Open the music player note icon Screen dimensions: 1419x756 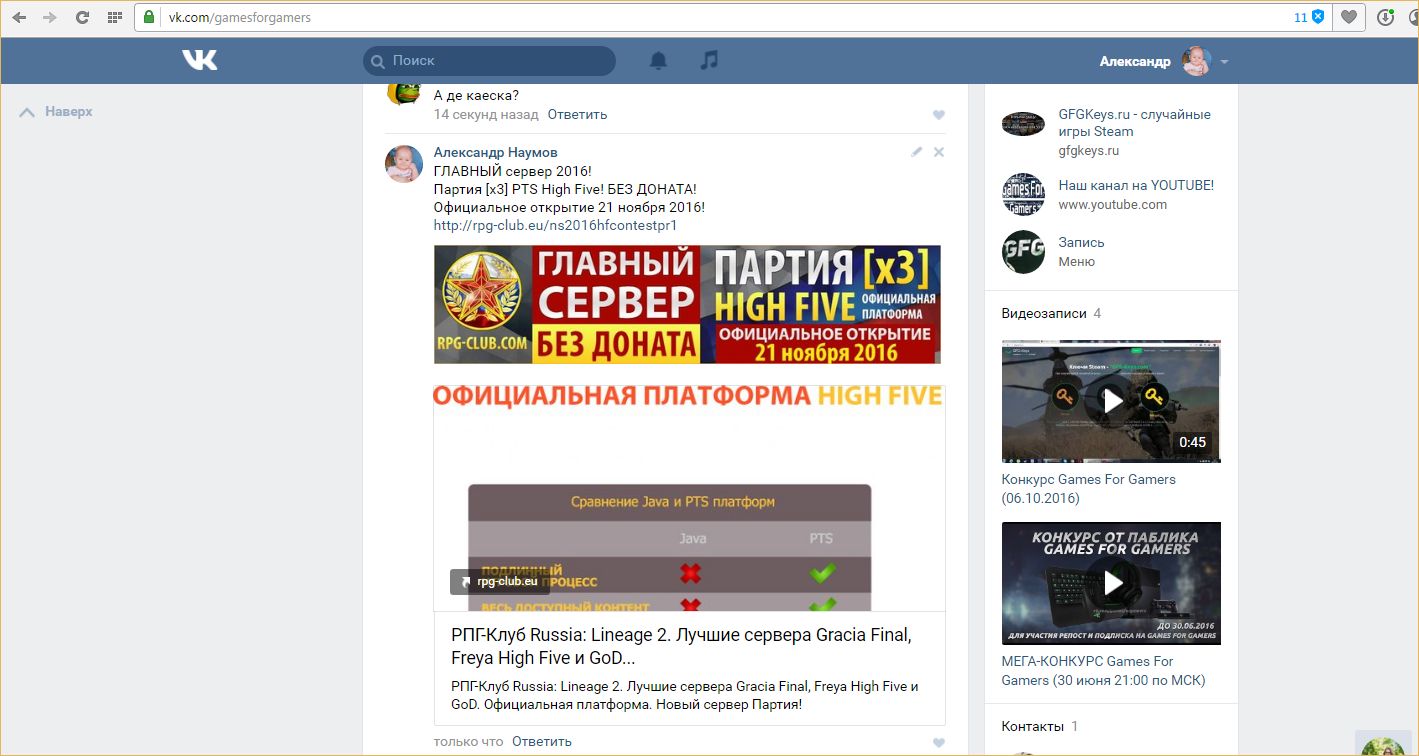click(x=709, y=61)
